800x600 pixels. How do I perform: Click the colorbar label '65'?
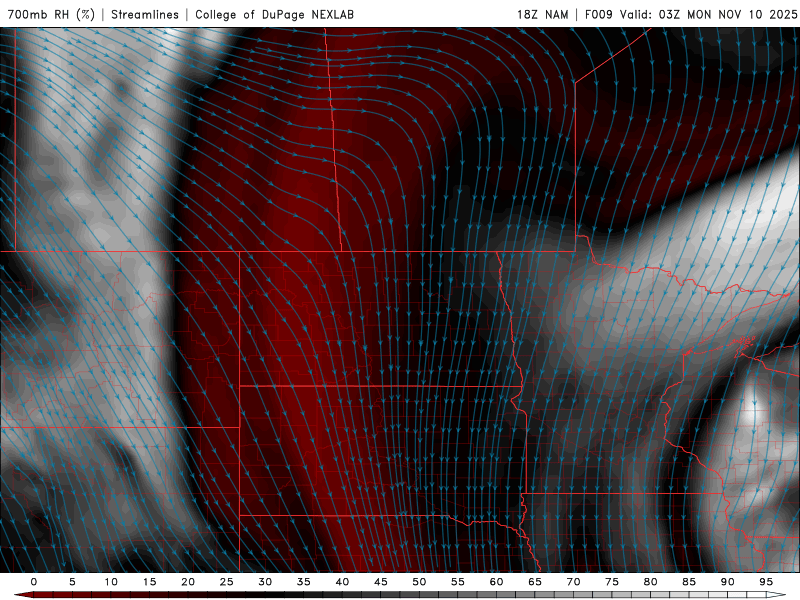[x=535, y=582]
